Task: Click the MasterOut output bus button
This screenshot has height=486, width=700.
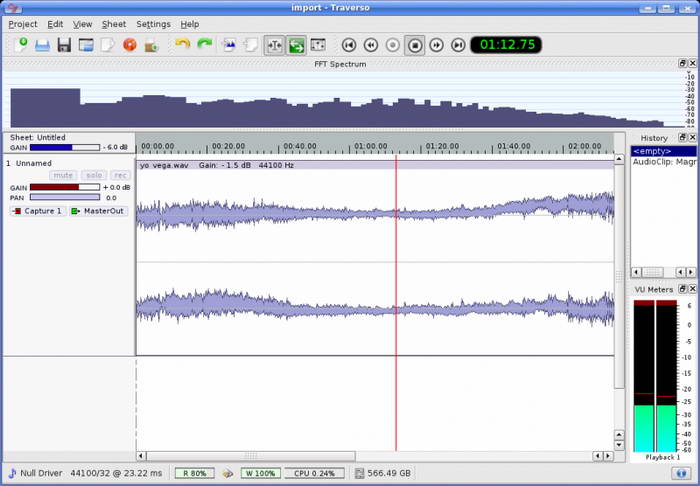Action: click(x=99, y=211)
